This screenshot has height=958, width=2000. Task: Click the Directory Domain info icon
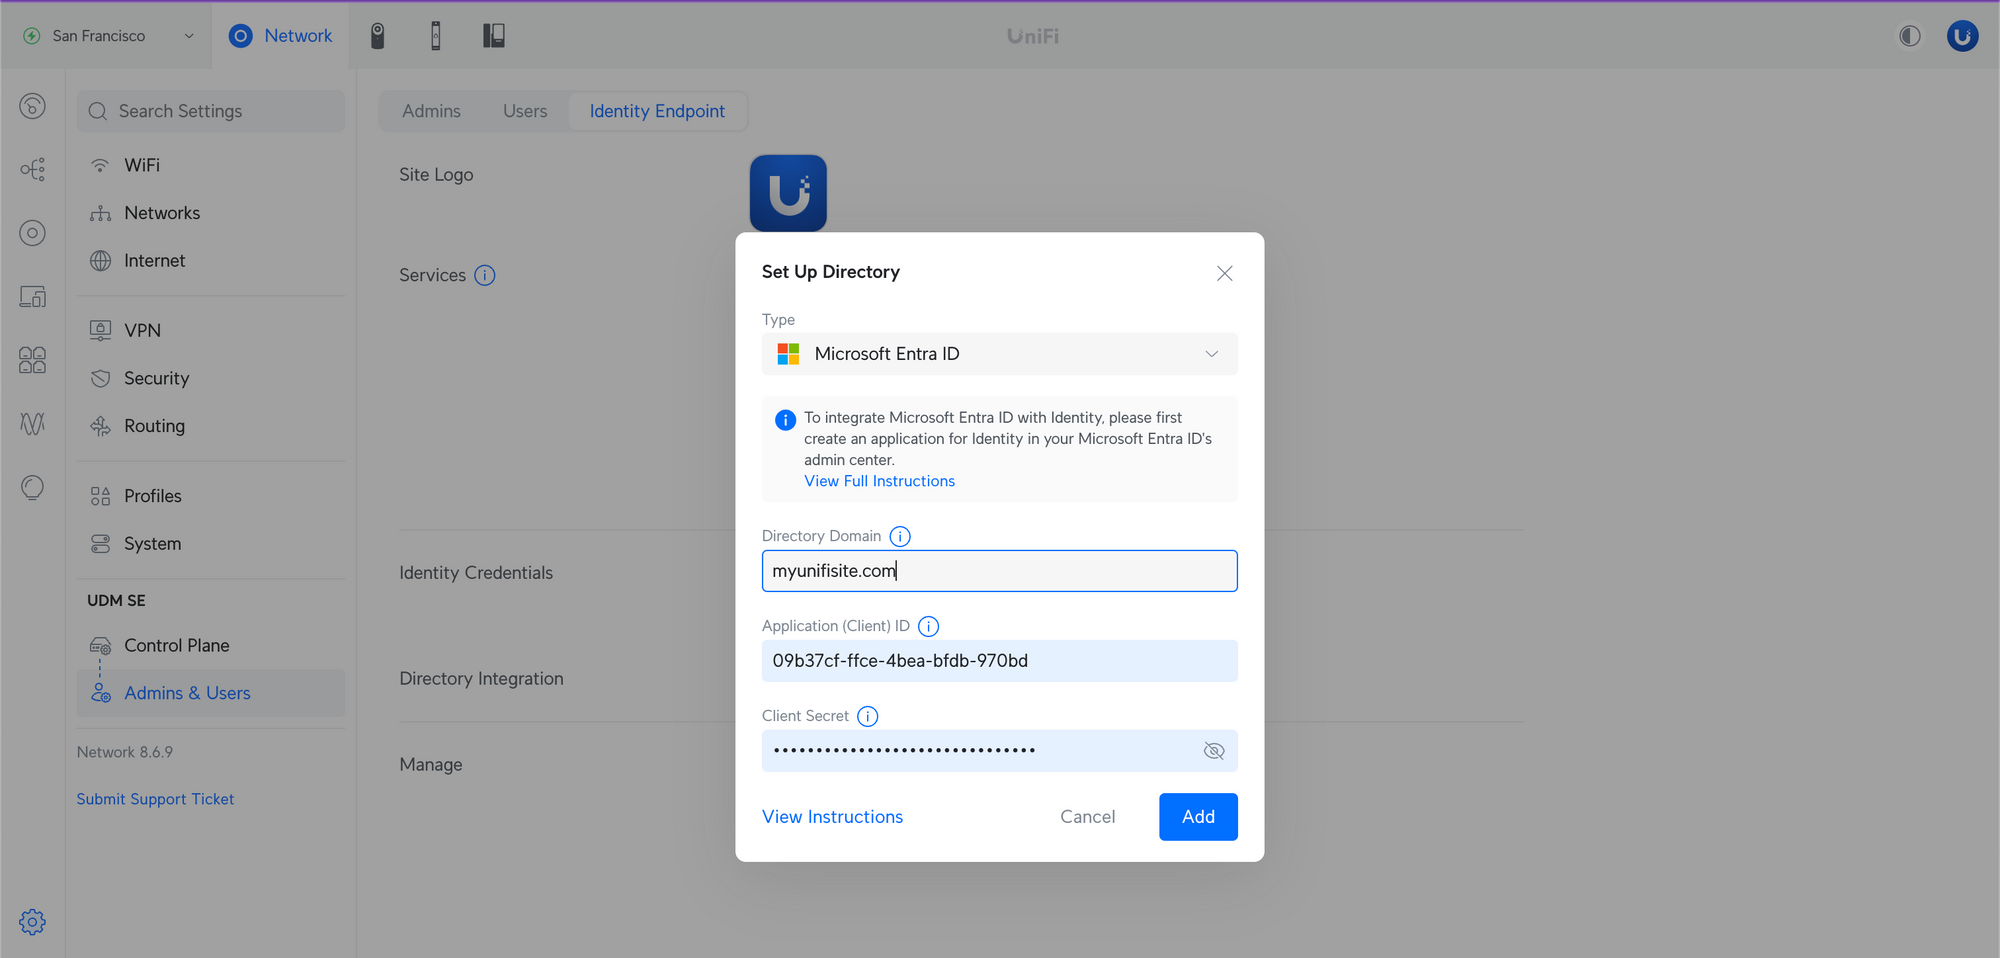(x=900, y=537)
